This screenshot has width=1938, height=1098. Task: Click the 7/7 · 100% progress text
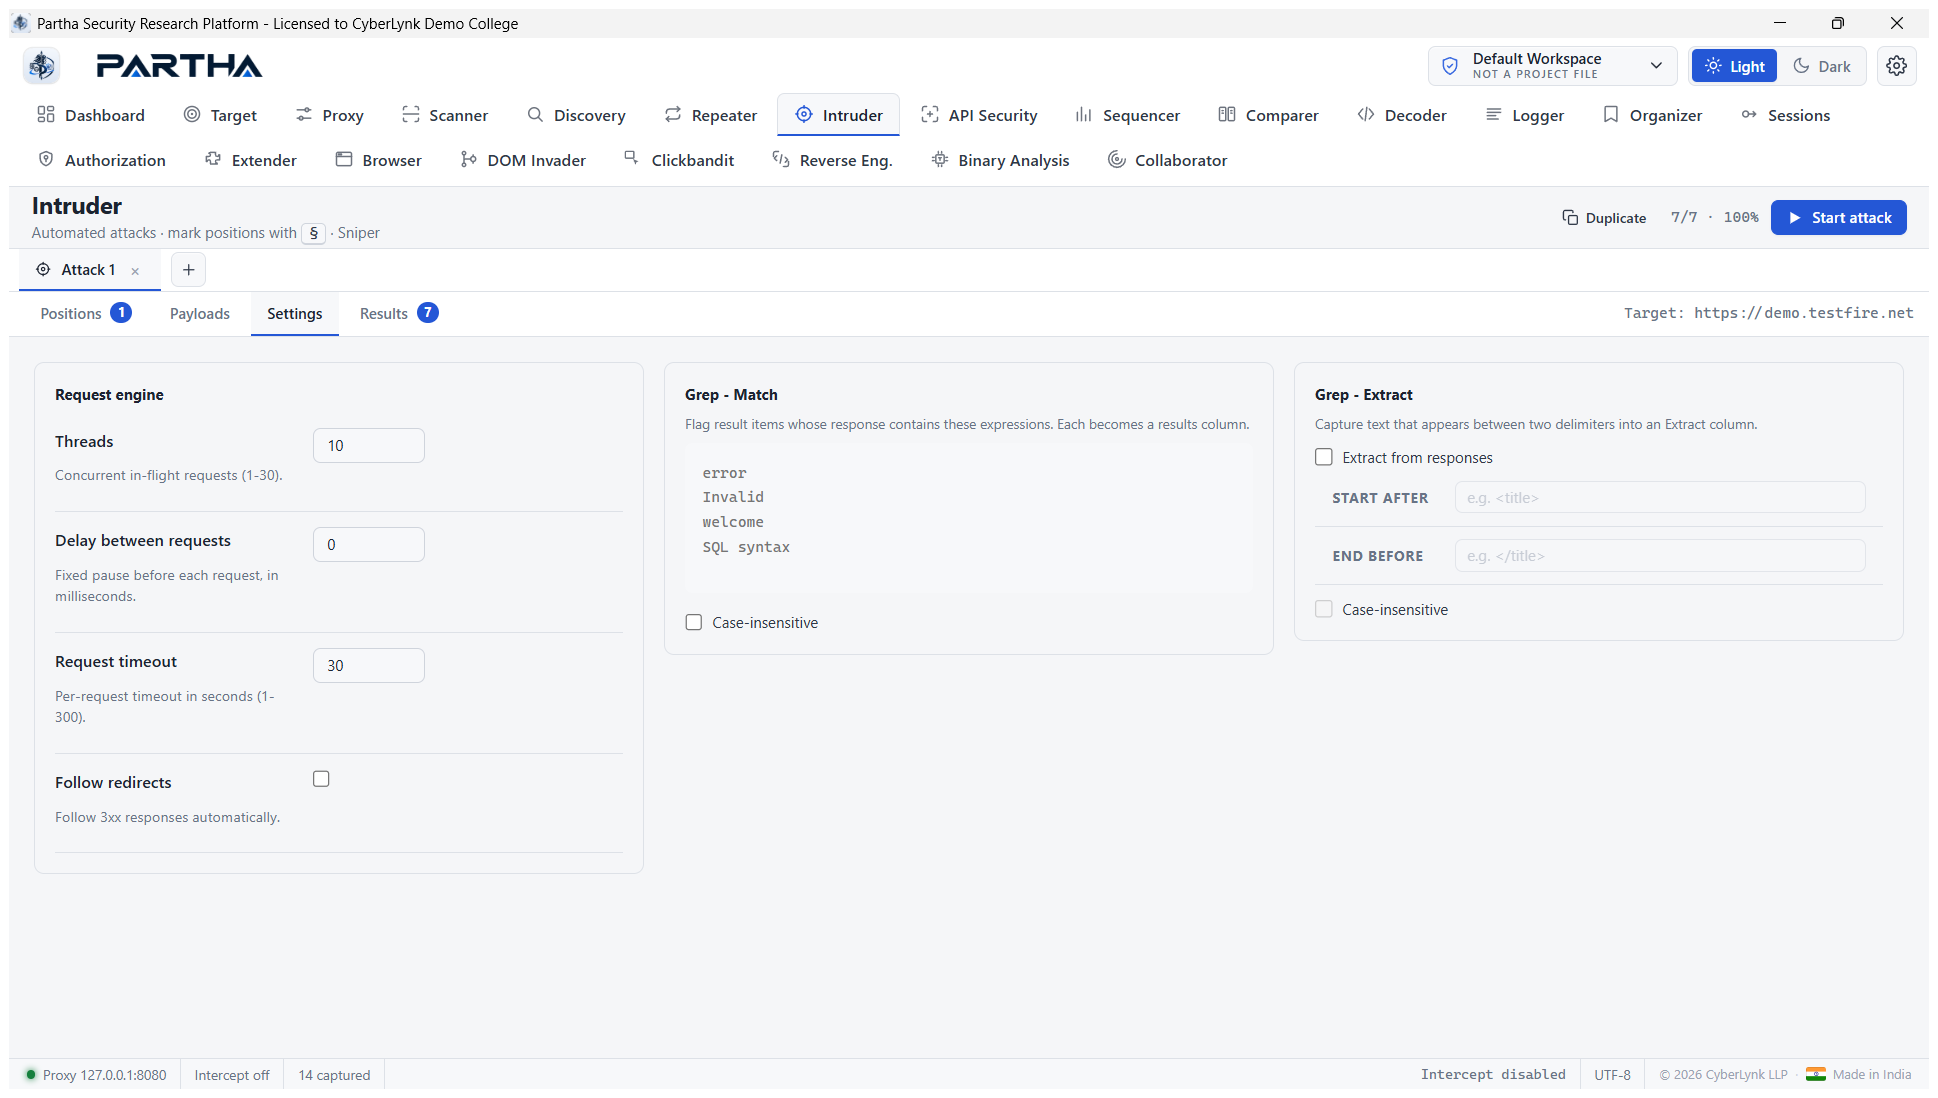pyautogui.click(x=1714, y=217)
